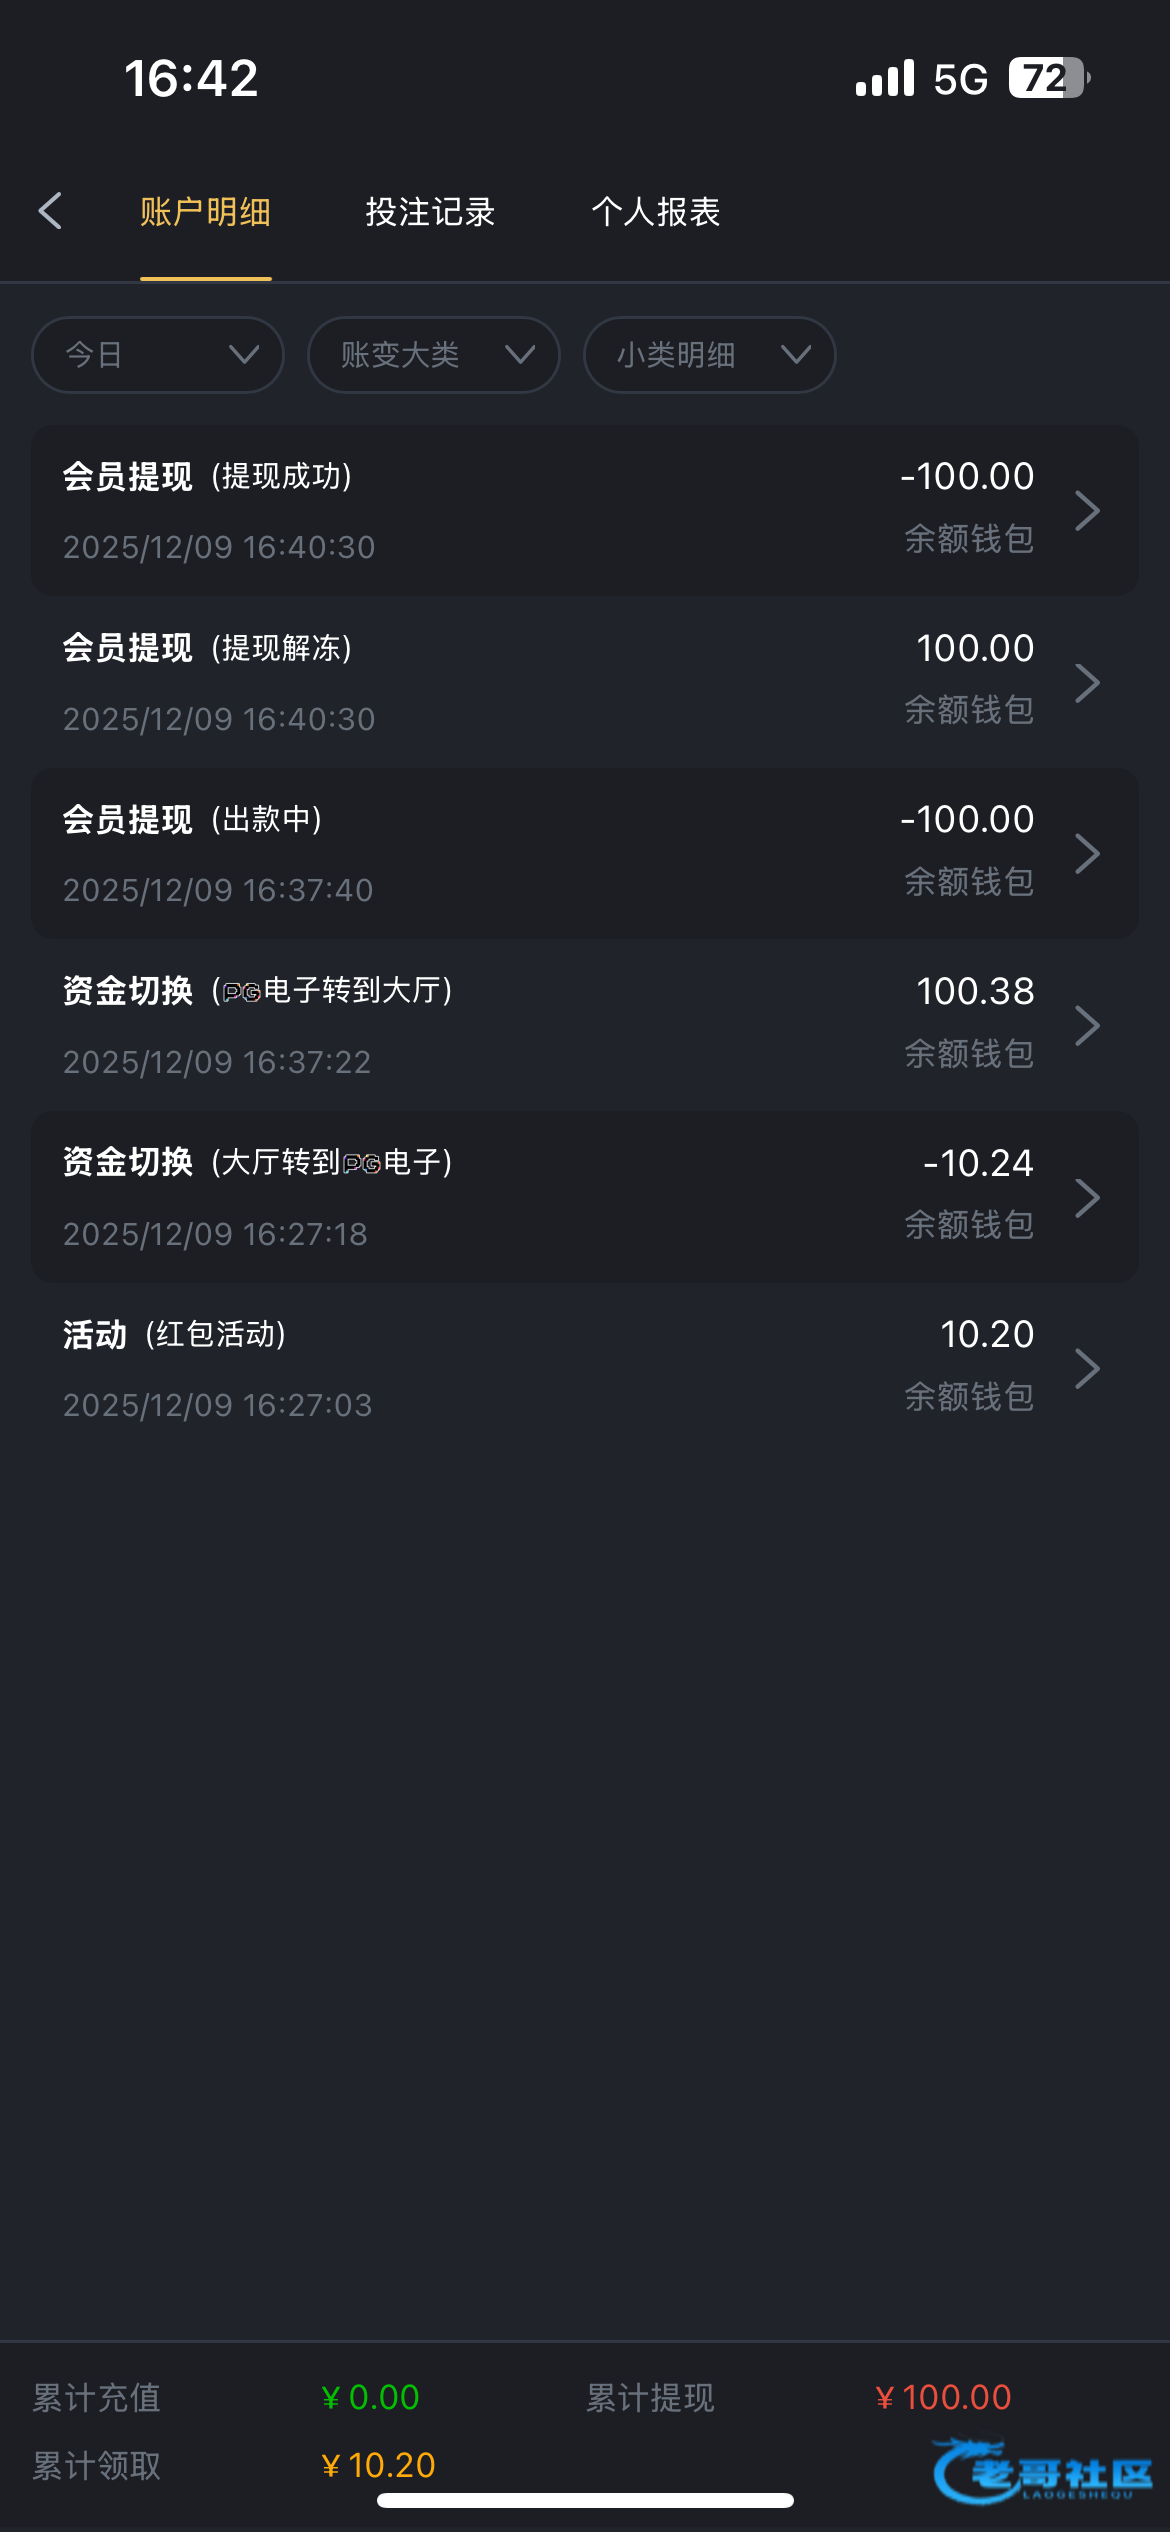
Task: Open details arrow for 提现成功 record
Action: (1087, 511)
